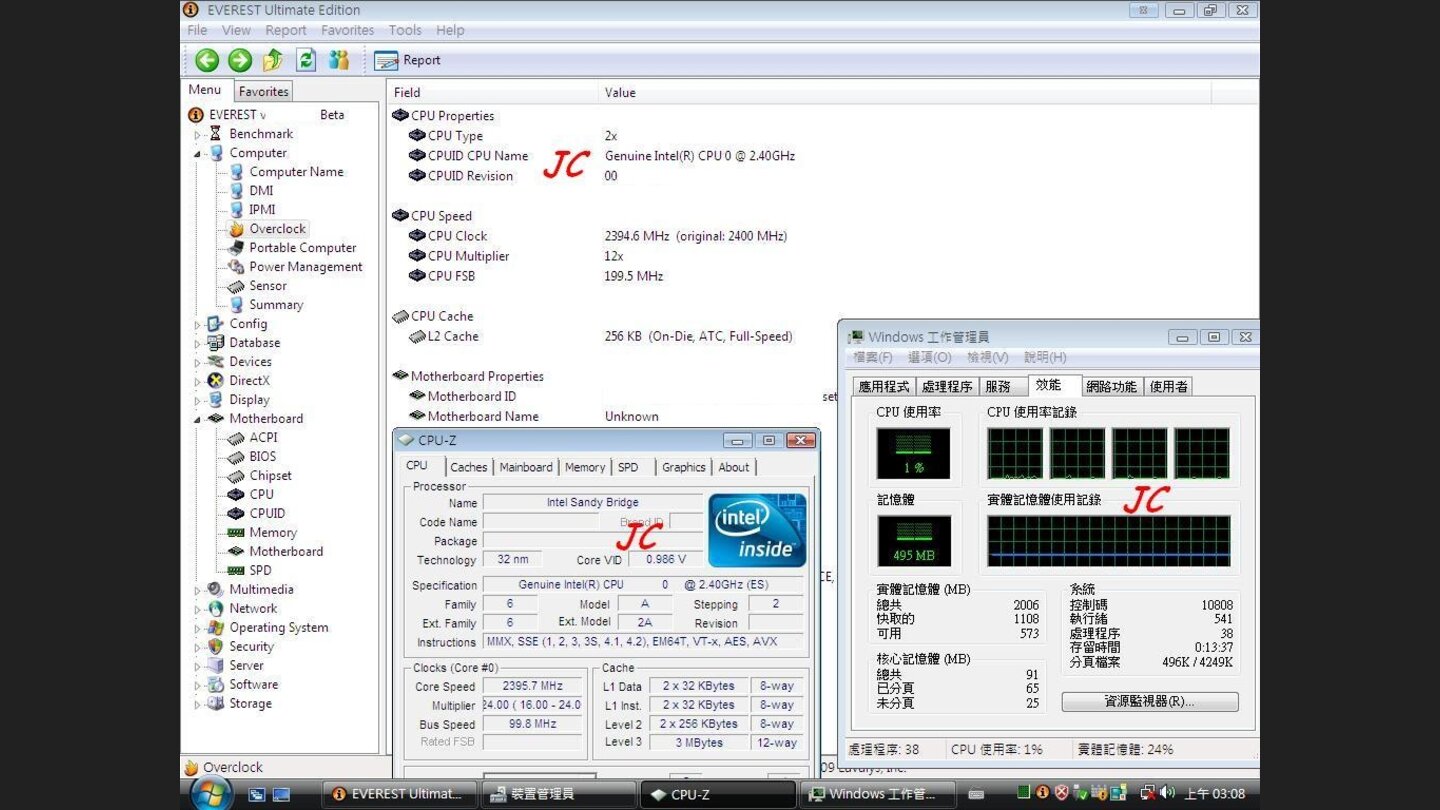
Task: Open the View menu in EVEREST
Action: pos(237,30)
